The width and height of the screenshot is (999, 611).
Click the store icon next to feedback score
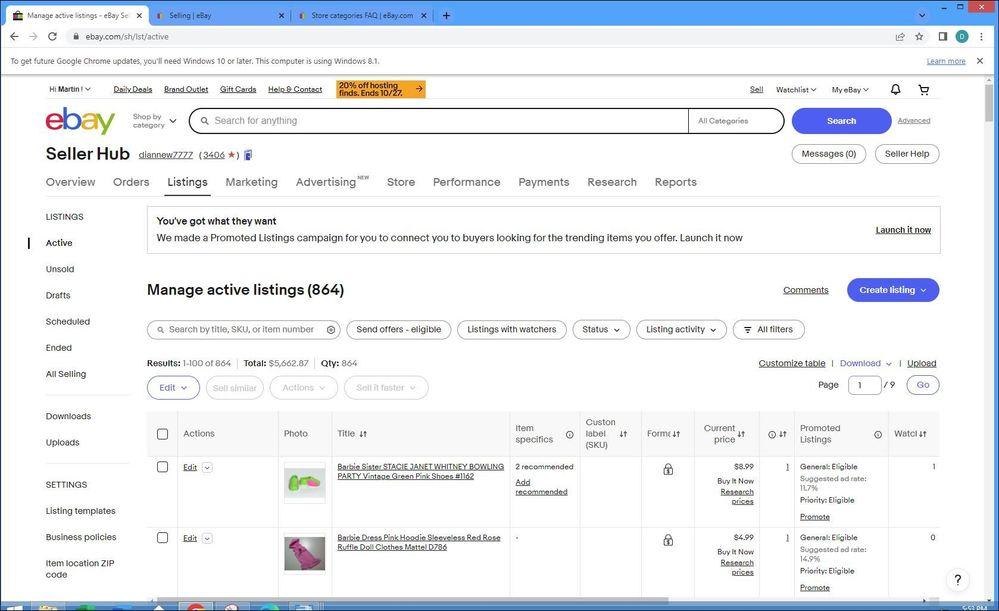[248, 155]
